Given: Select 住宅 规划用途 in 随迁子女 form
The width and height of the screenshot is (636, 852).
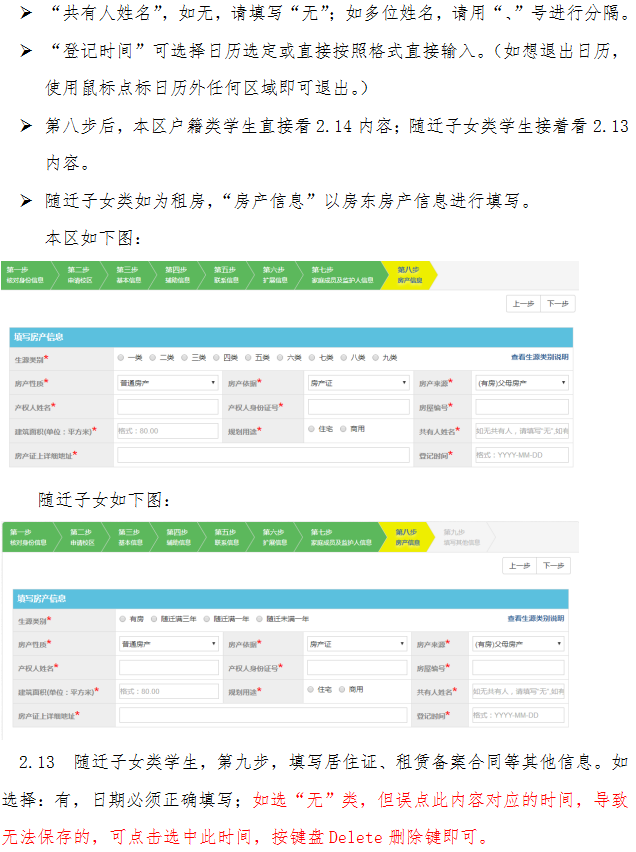Looking at the screenshot, I should pyautogui.click(x=310, y=690).
